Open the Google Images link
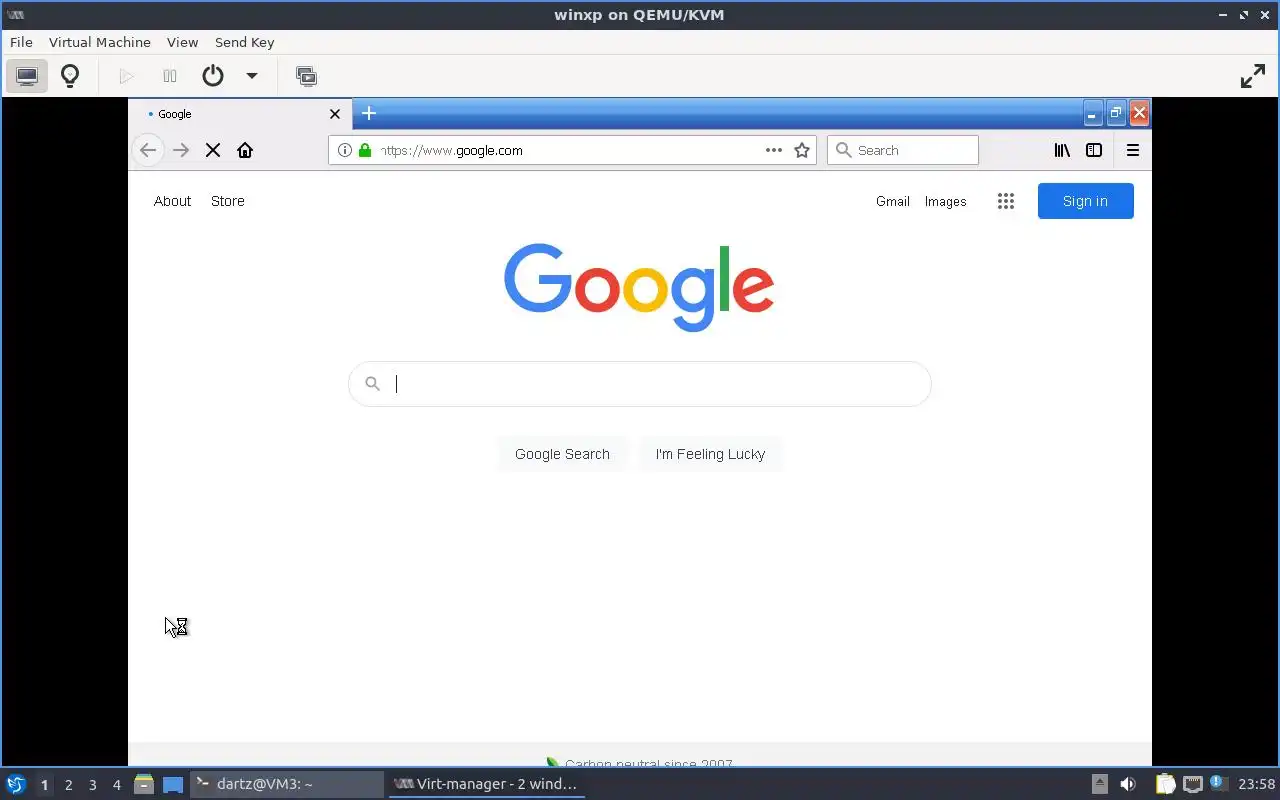Image resolution: width=1280 pixels, height=800 pixels. click(x=945, y=201)
